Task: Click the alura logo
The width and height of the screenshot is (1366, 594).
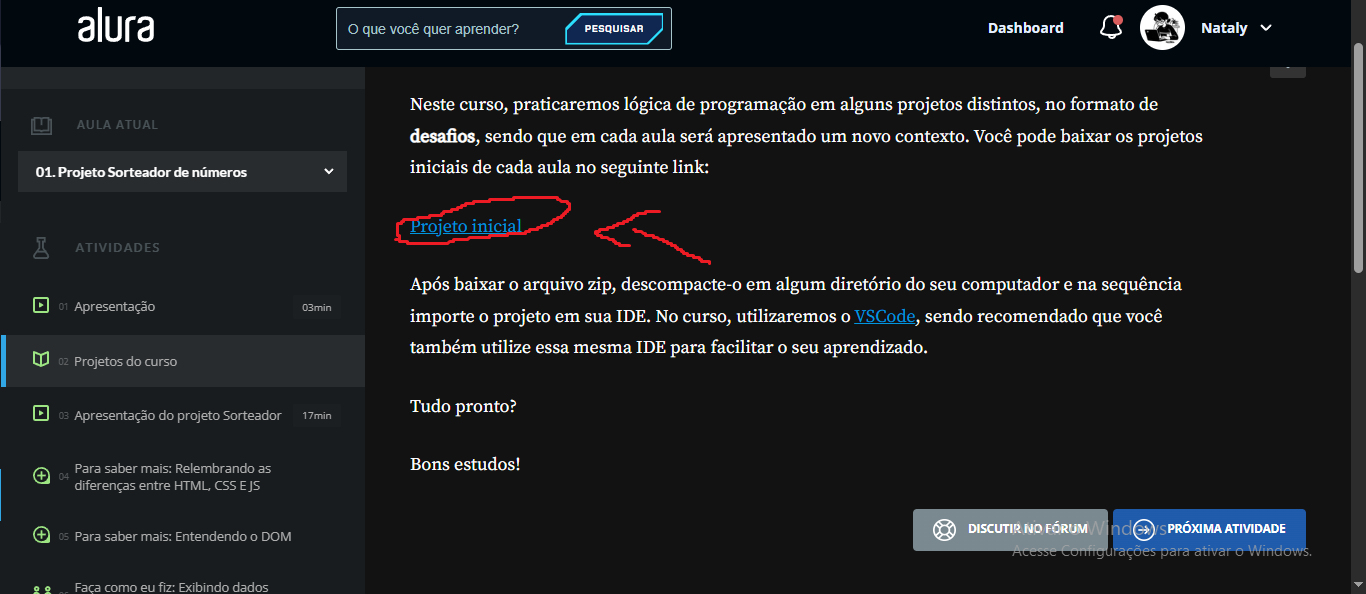Action: (x=116, y=28)
